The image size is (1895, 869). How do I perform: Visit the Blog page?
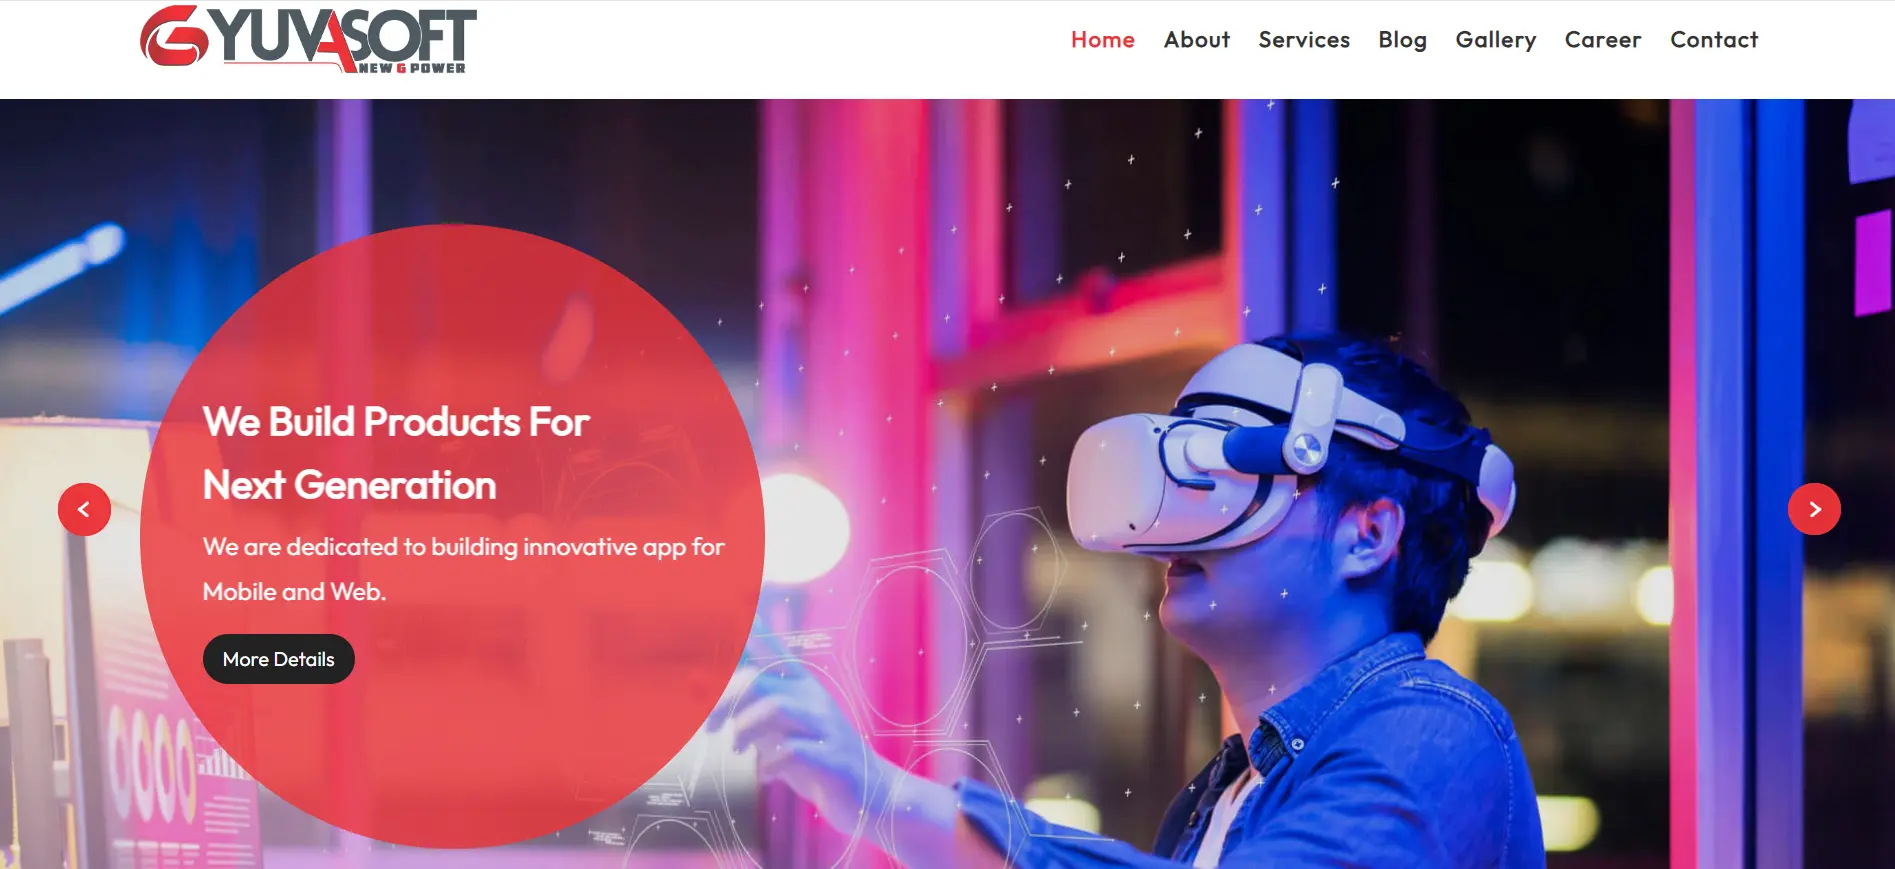point(1402,40)
